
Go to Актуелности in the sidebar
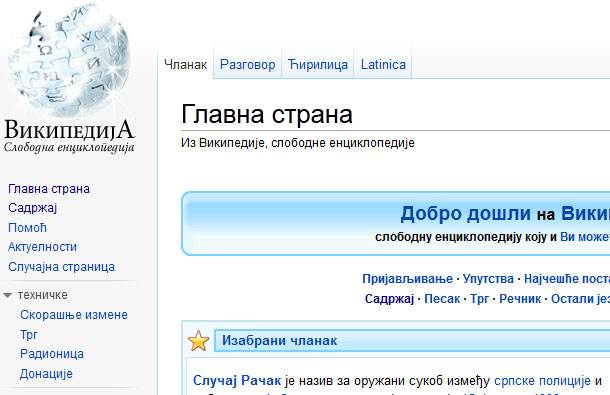[x=42, y=247]
